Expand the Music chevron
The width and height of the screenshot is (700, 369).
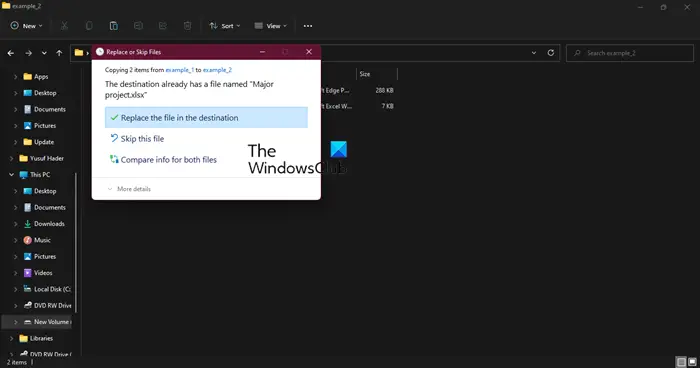[x=15, y=240]
